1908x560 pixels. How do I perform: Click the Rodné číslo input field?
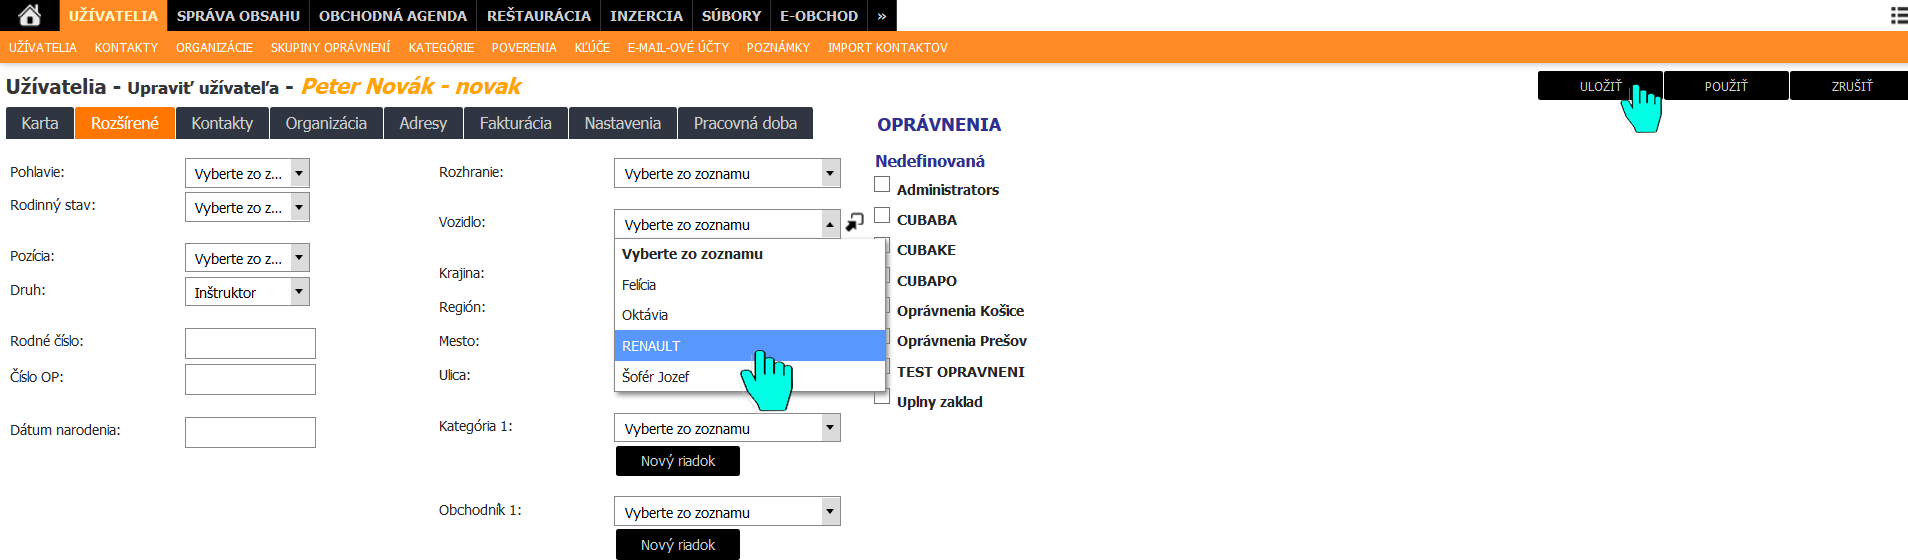coord(250,343)
